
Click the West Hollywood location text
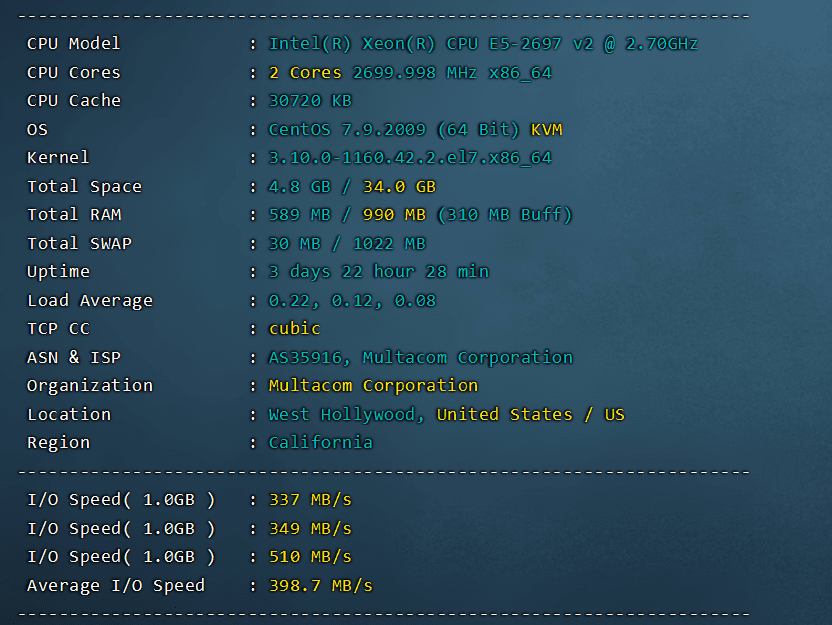(347, 415)
